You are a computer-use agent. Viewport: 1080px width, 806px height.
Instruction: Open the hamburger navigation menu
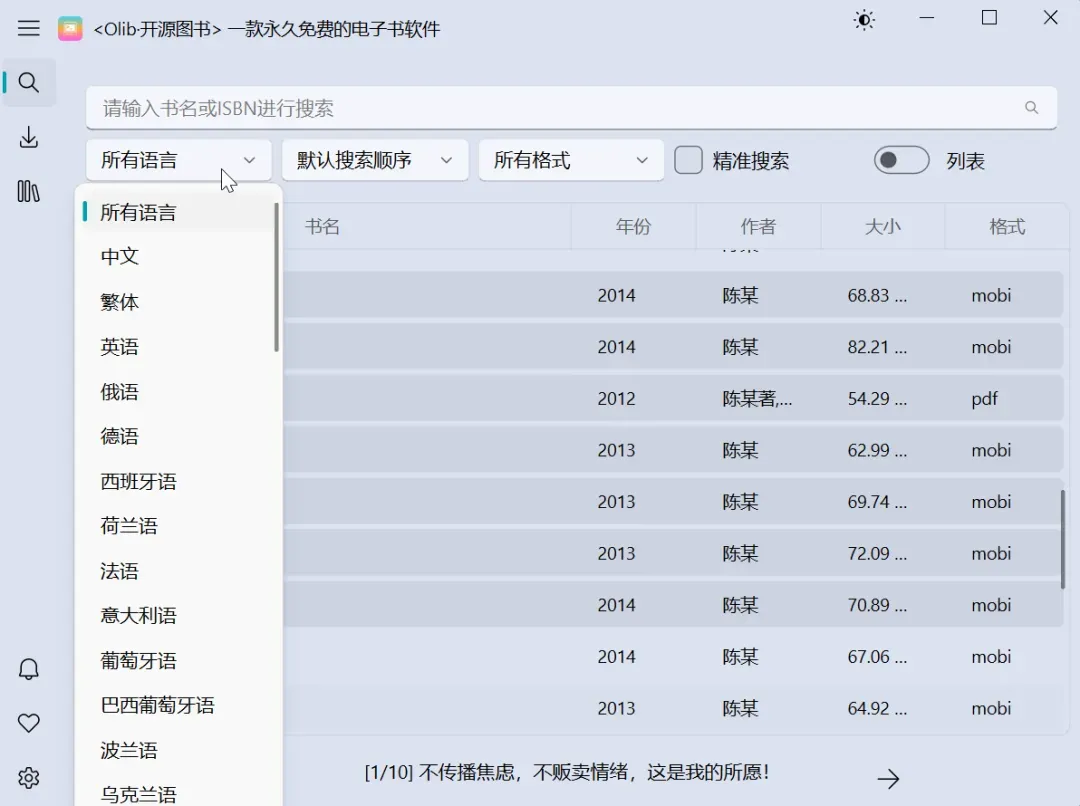[29, 28]
